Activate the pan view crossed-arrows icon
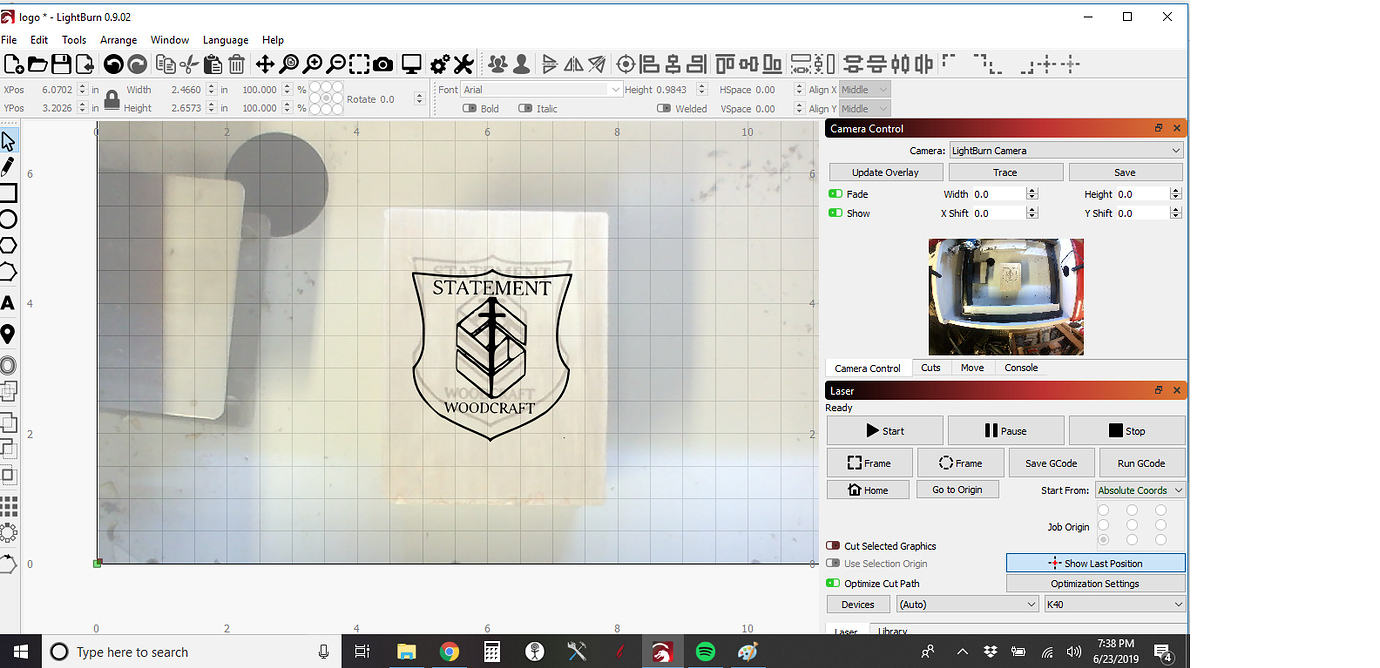 click(265, 65)
